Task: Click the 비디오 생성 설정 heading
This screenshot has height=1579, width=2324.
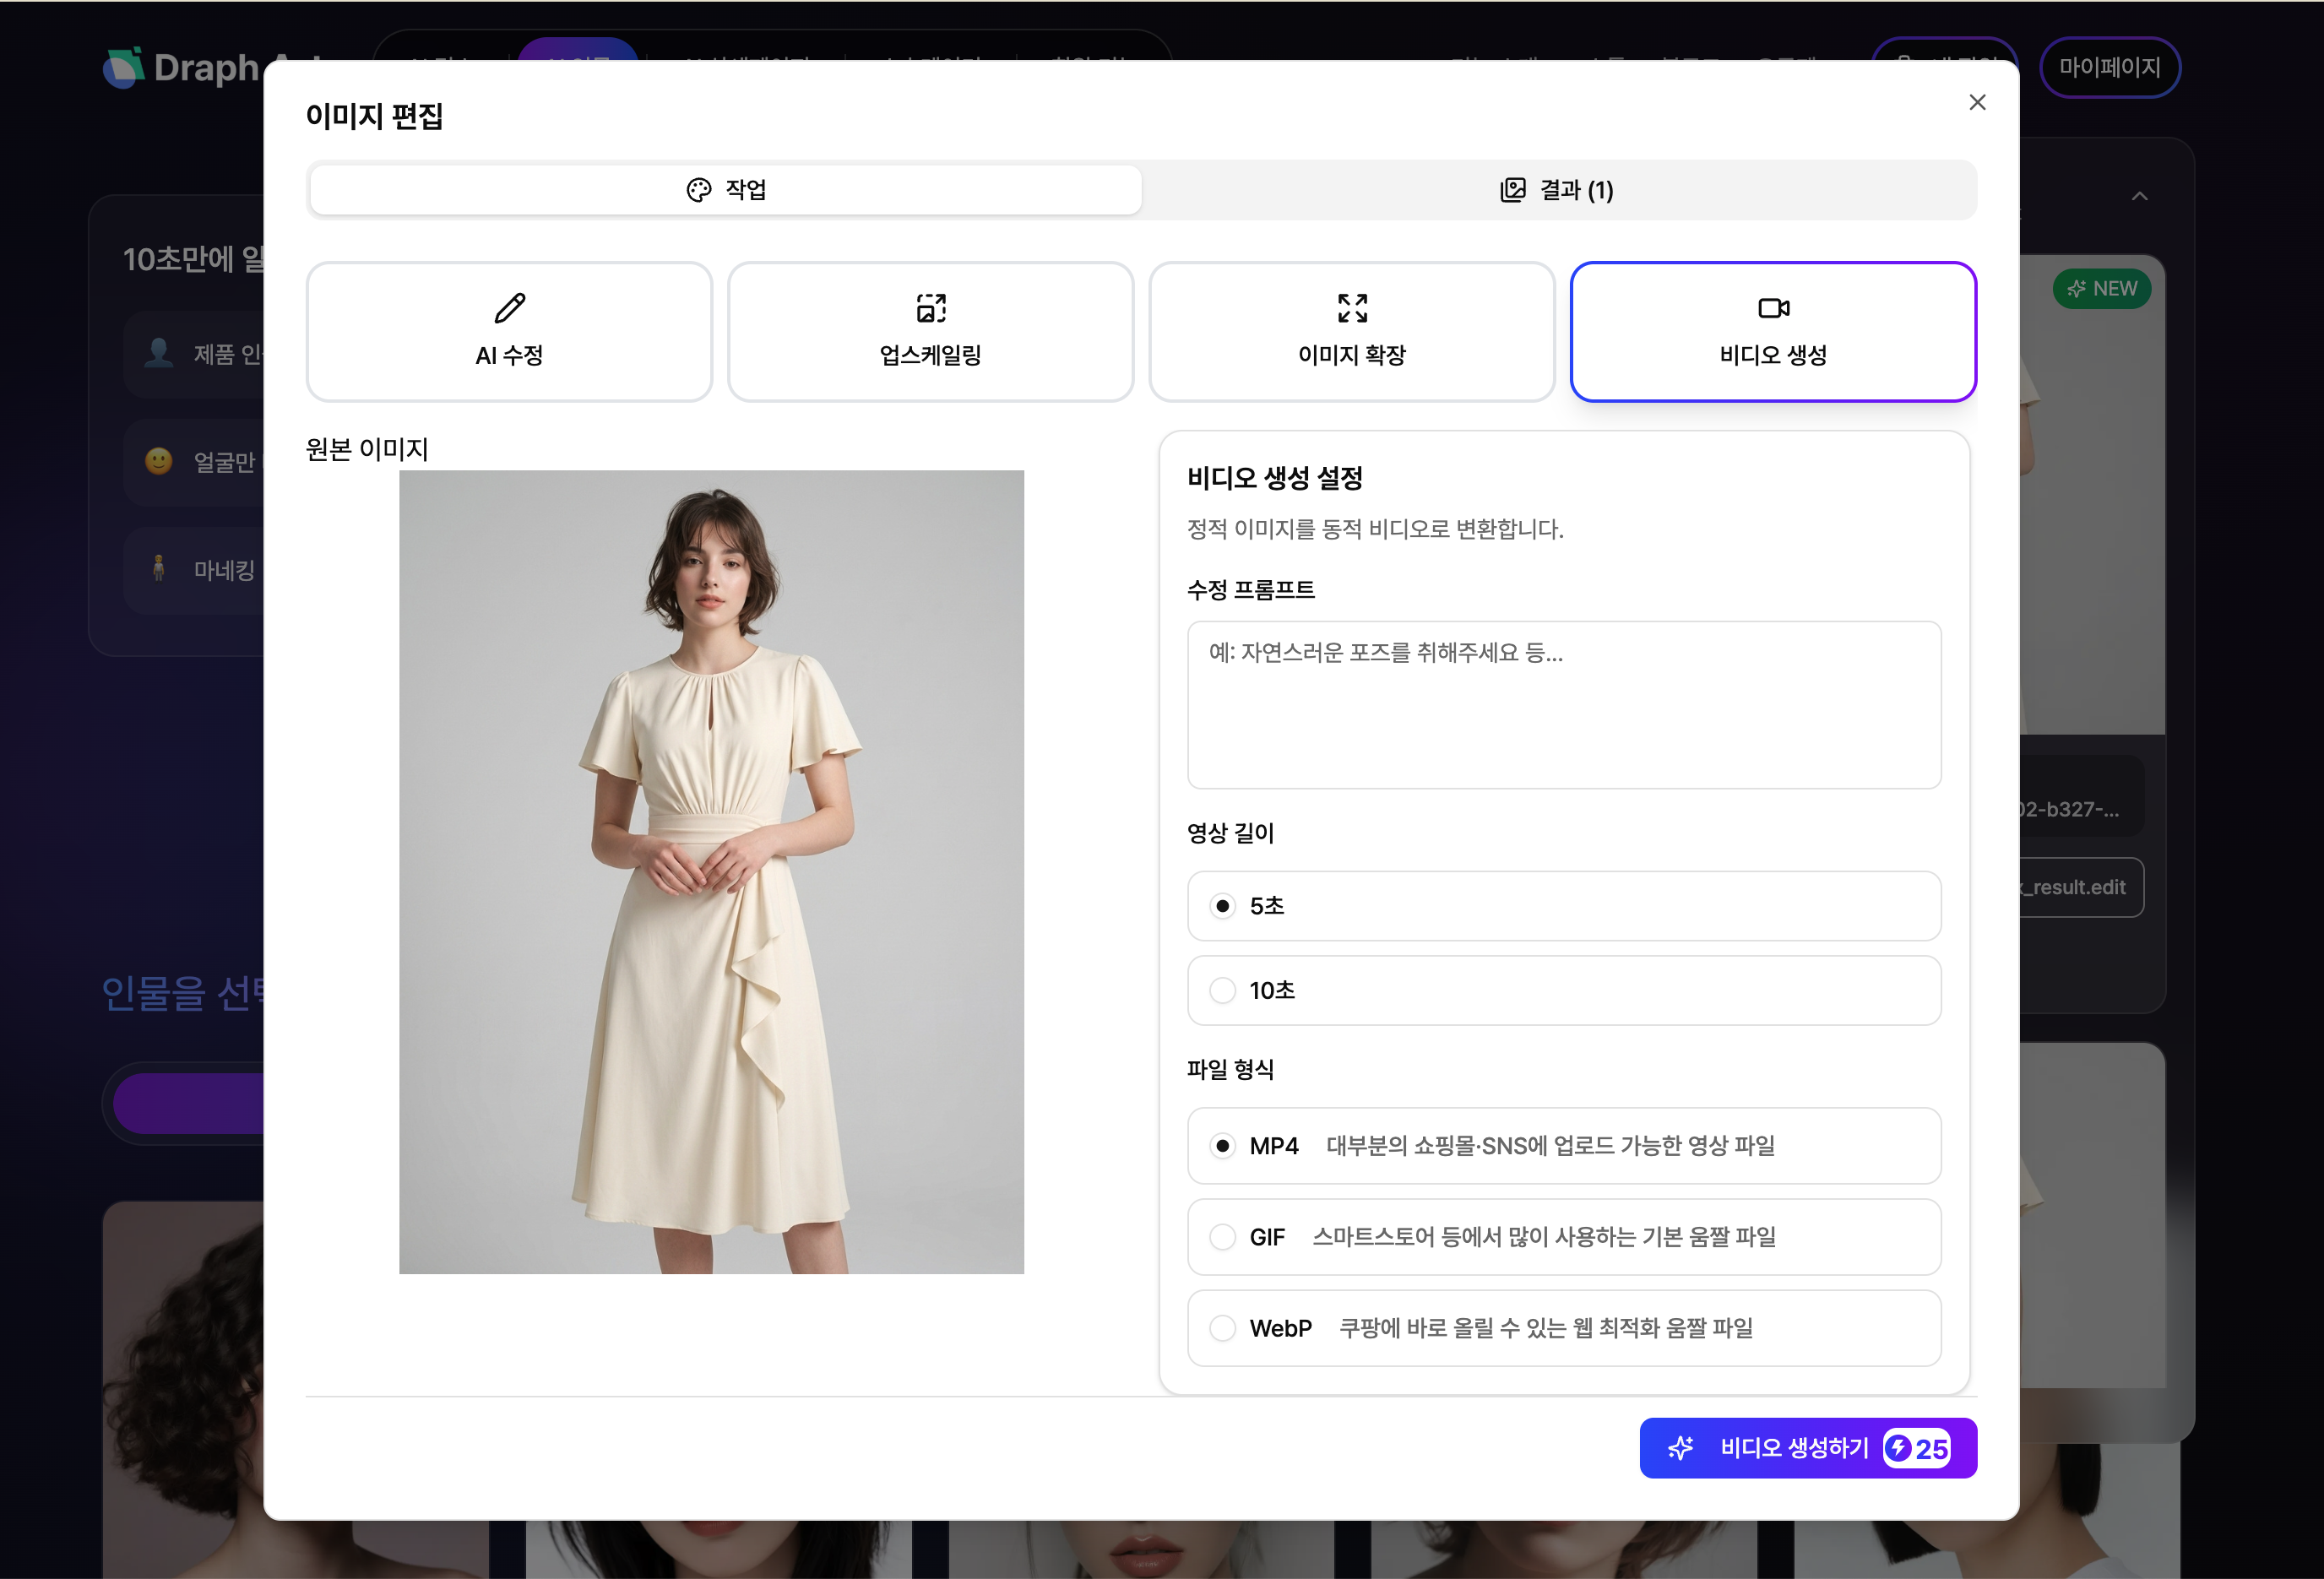Action: coord(1274,478)
